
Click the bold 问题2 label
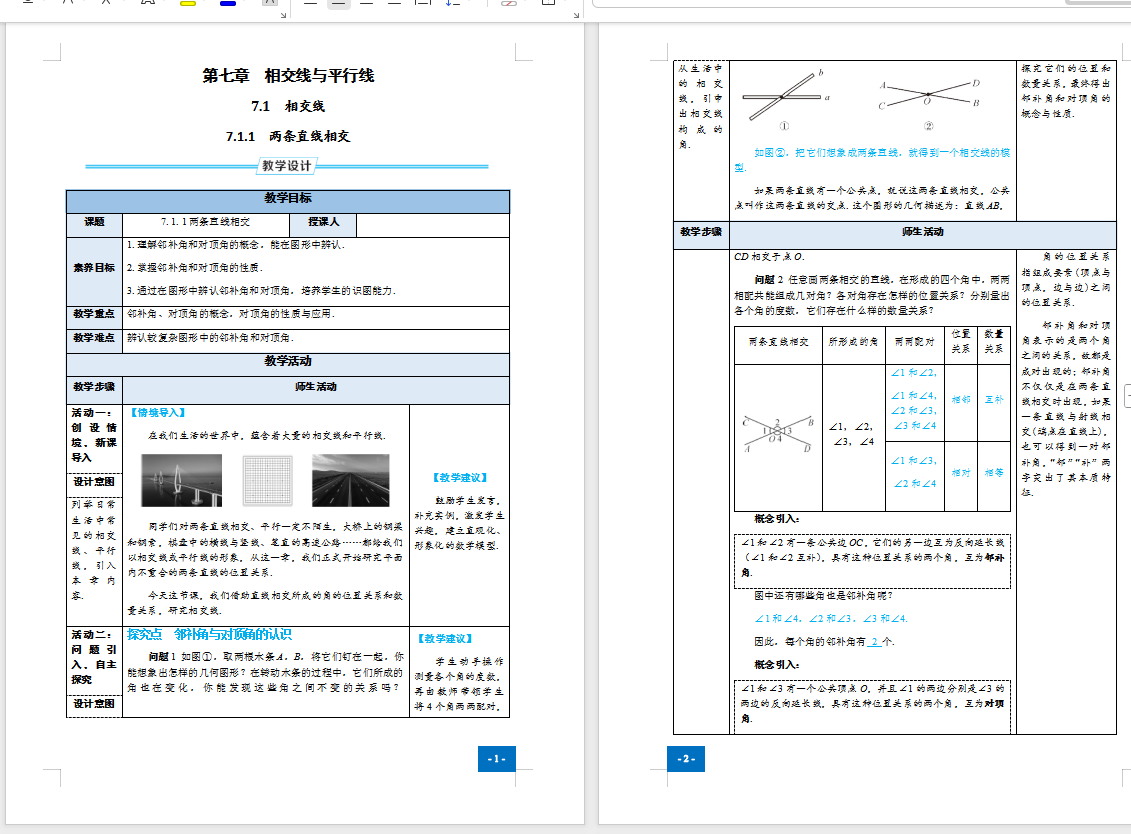coord(769,280)
